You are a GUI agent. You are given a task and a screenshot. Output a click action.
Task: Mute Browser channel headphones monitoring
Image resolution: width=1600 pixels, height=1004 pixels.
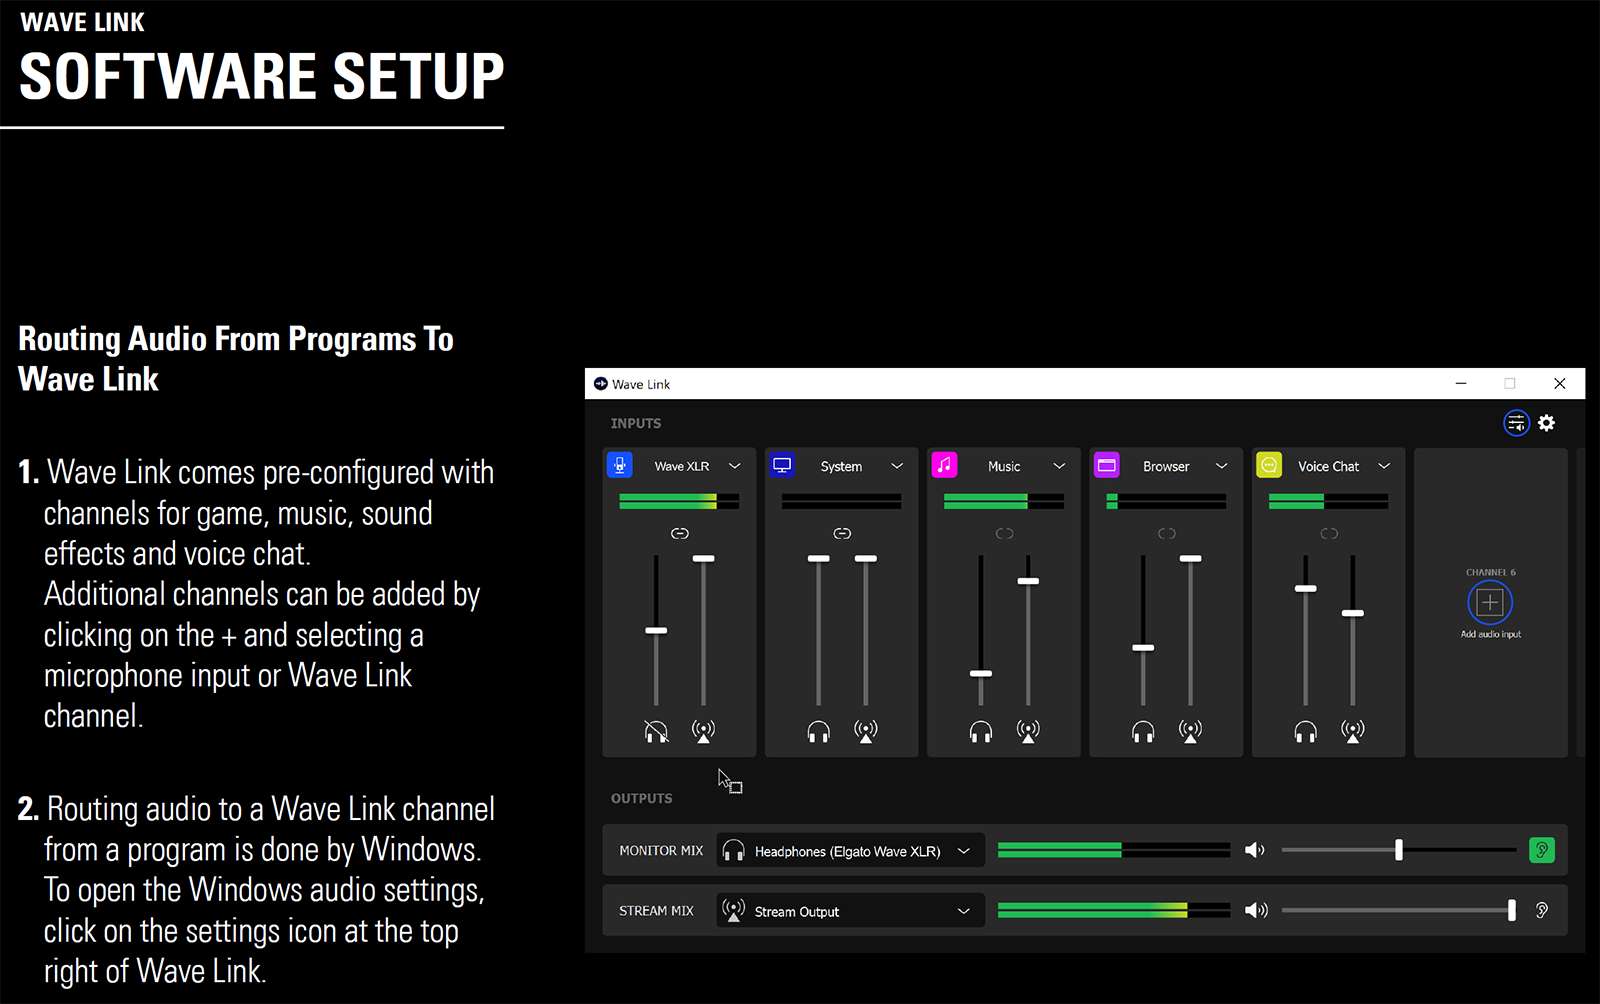[1143, 732]
